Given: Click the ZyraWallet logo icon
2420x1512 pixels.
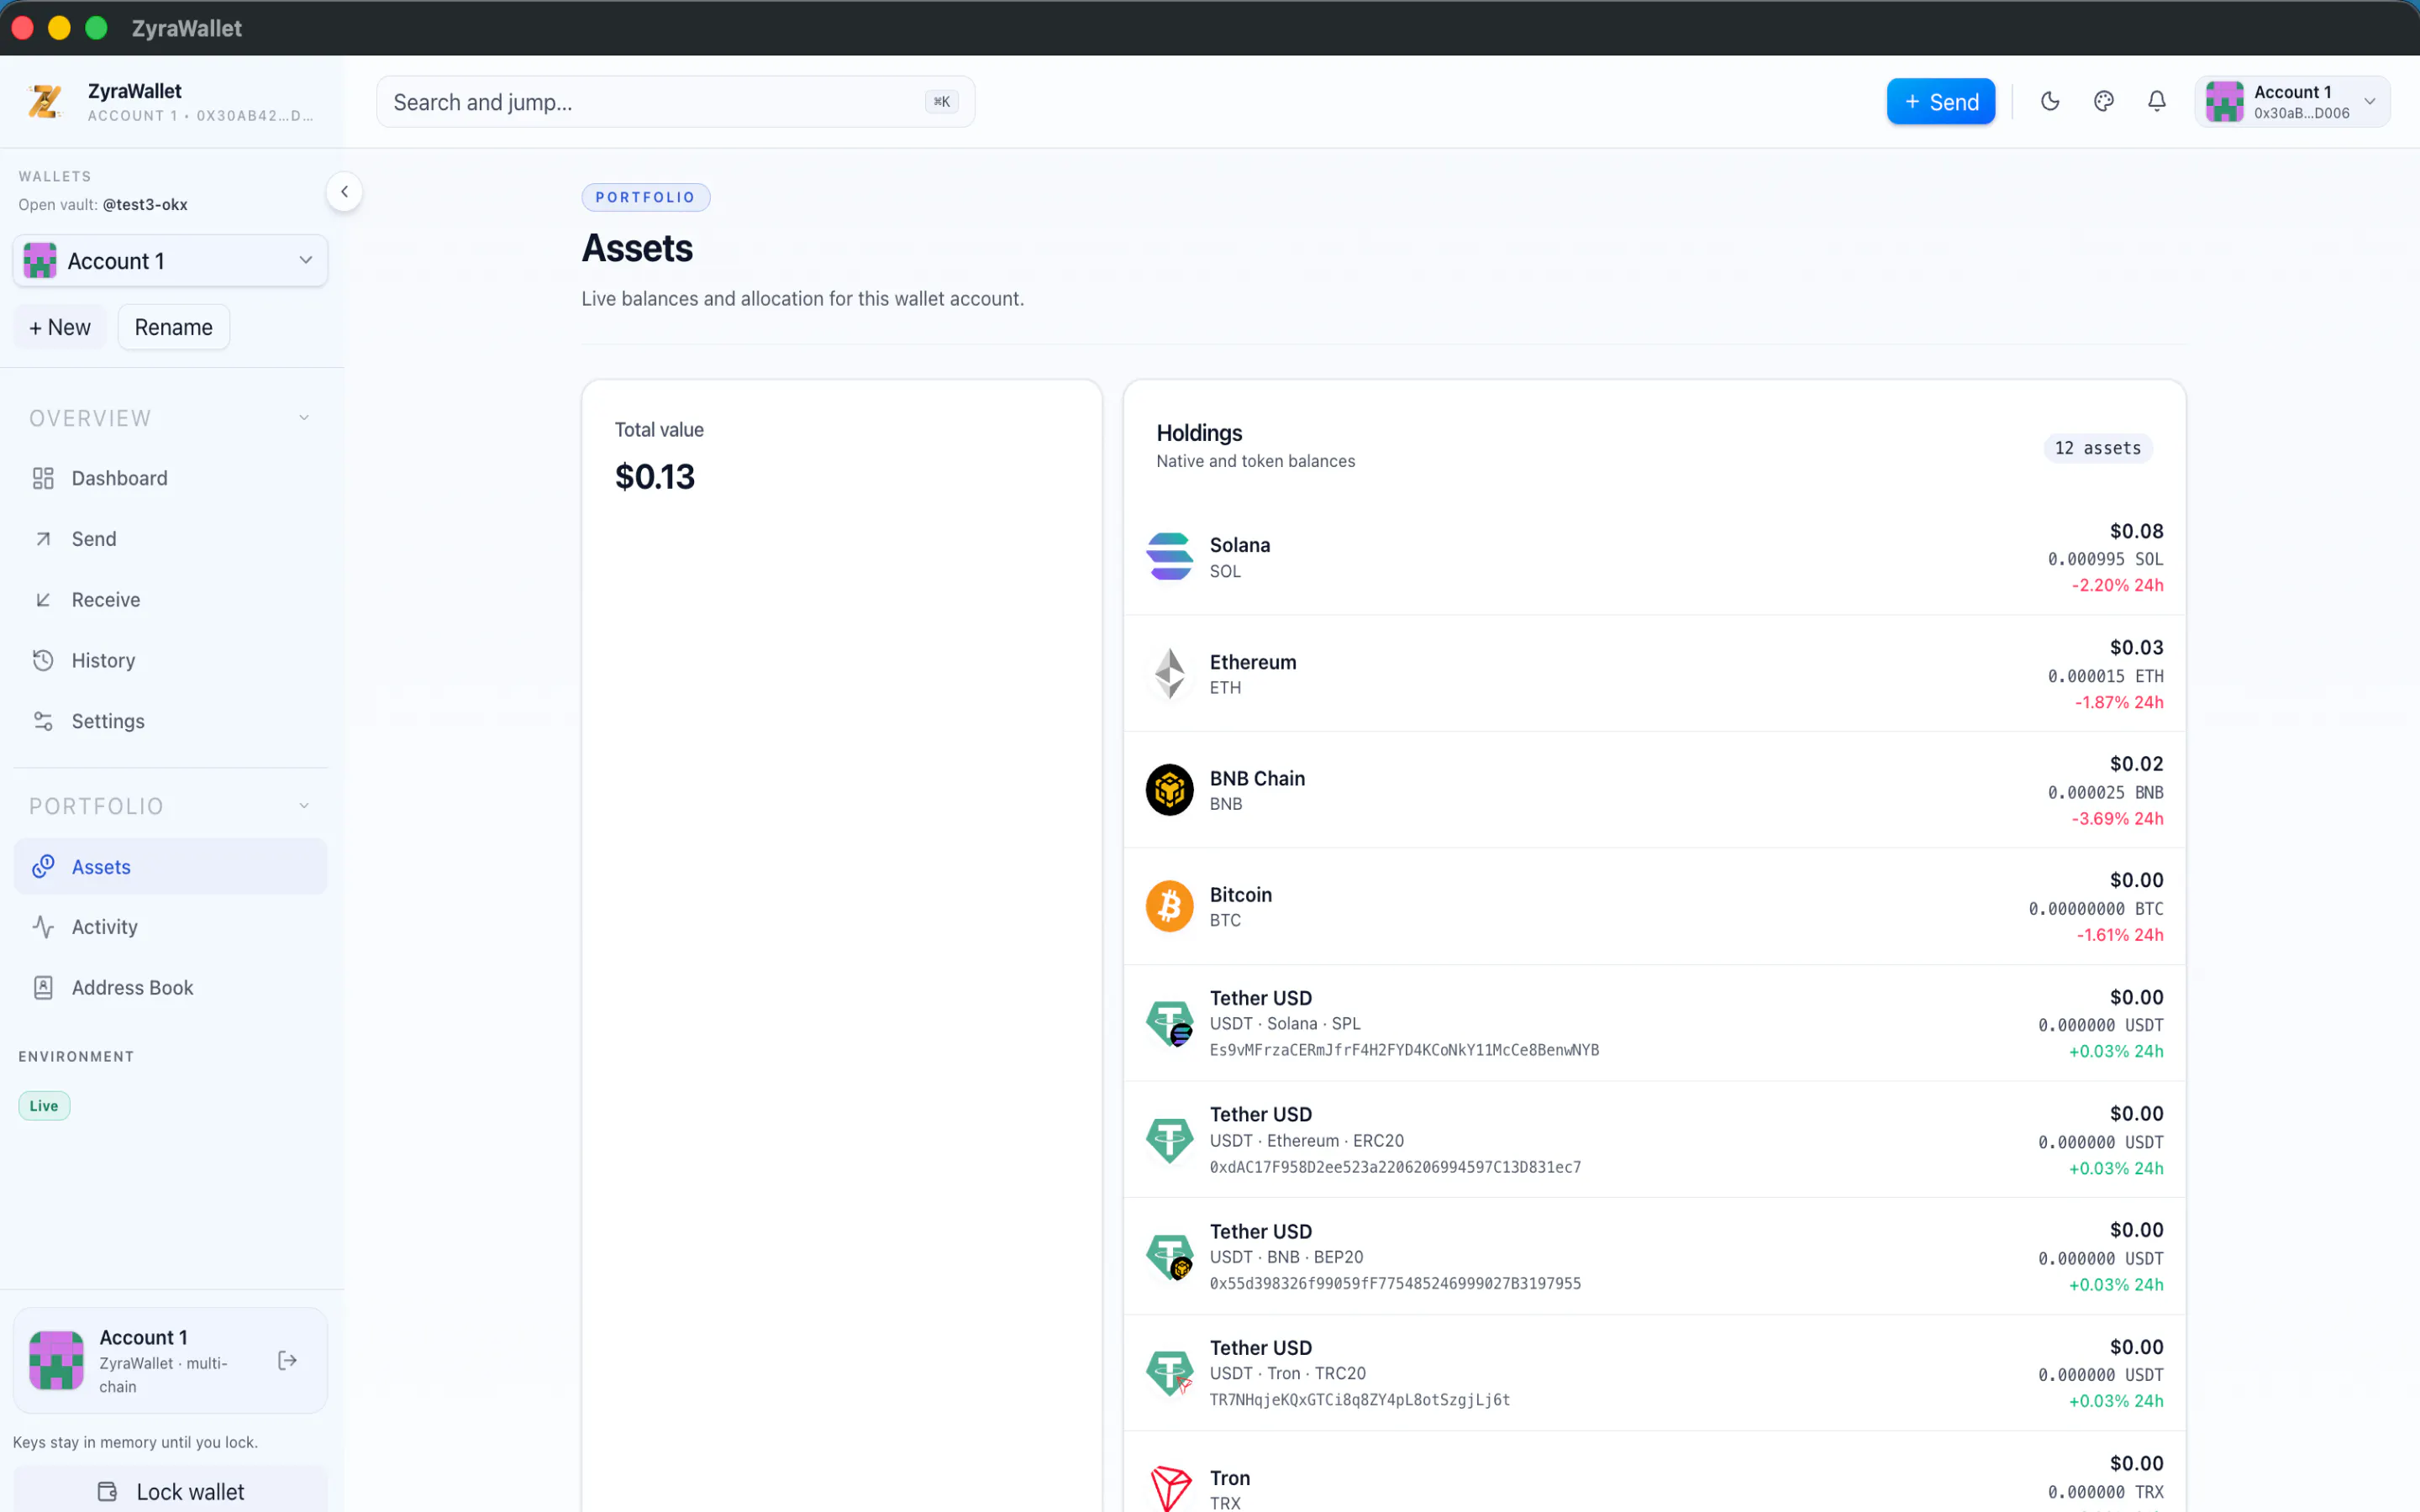Looking at the screenshot, I should coord(45,101).
